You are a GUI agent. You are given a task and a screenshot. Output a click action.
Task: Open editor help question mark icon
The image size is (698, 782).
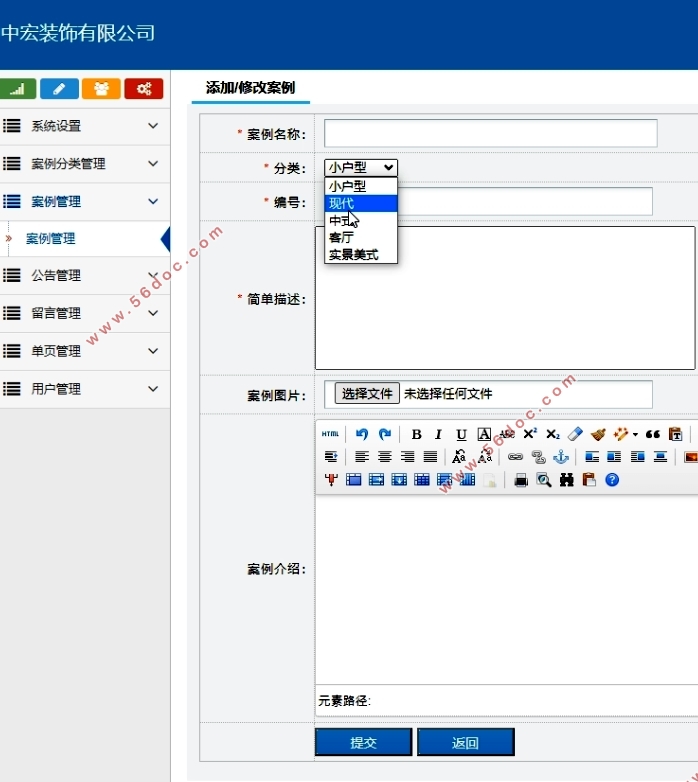click(x=612, y=480)
